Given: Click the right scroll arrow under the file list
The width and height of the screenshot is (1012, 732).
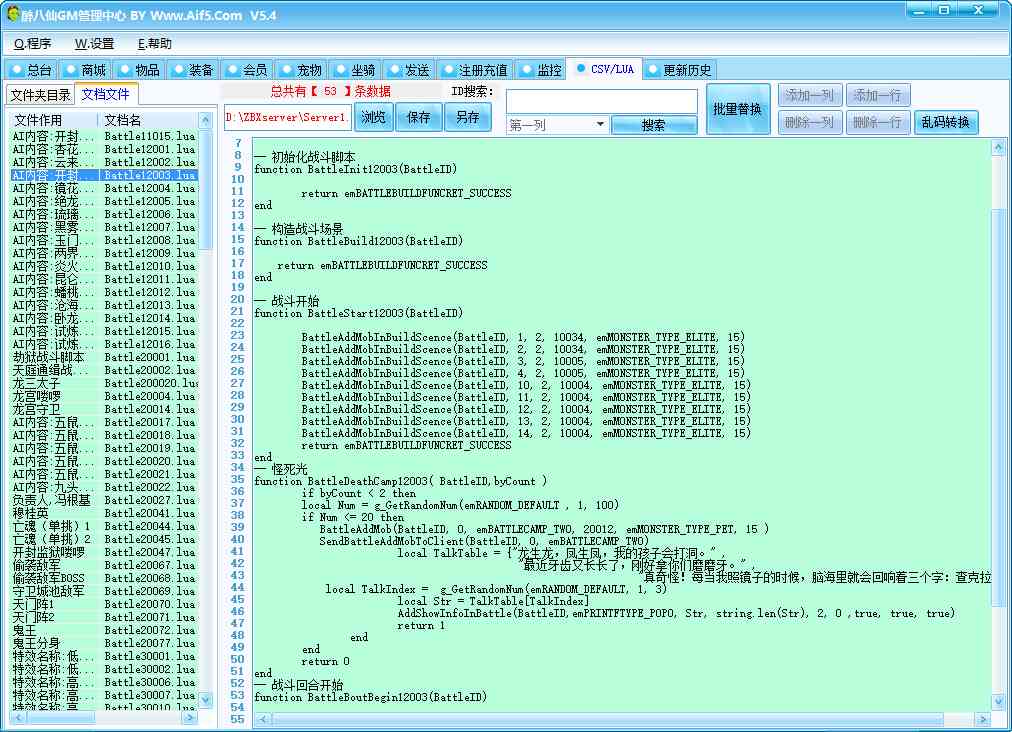Looking at the screenshot, I should pos(190,718).
